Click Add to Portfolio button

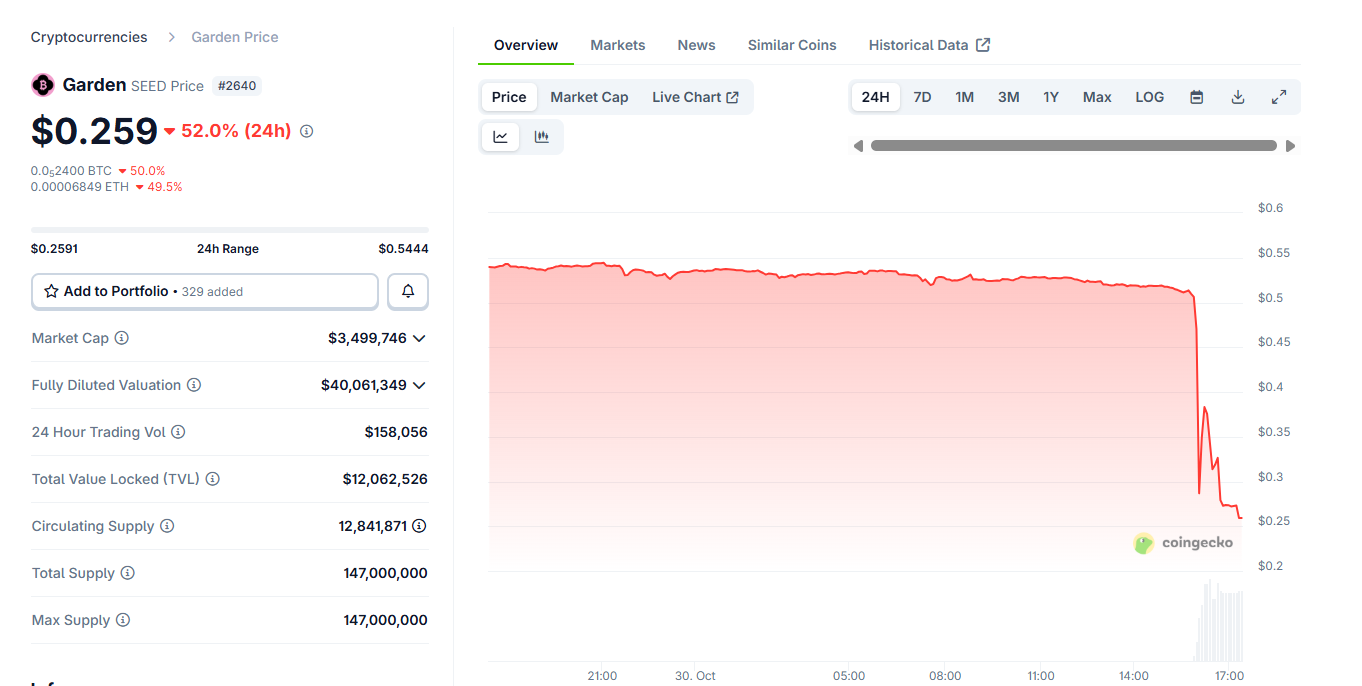pyautogui.click(x=205, y=291)
